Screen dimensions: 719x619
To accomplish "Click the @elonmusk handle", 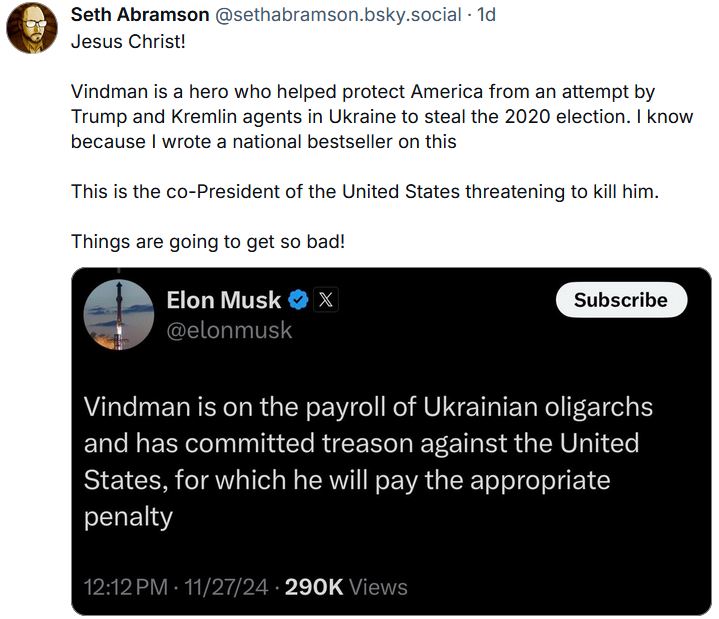I will point(228,330).
